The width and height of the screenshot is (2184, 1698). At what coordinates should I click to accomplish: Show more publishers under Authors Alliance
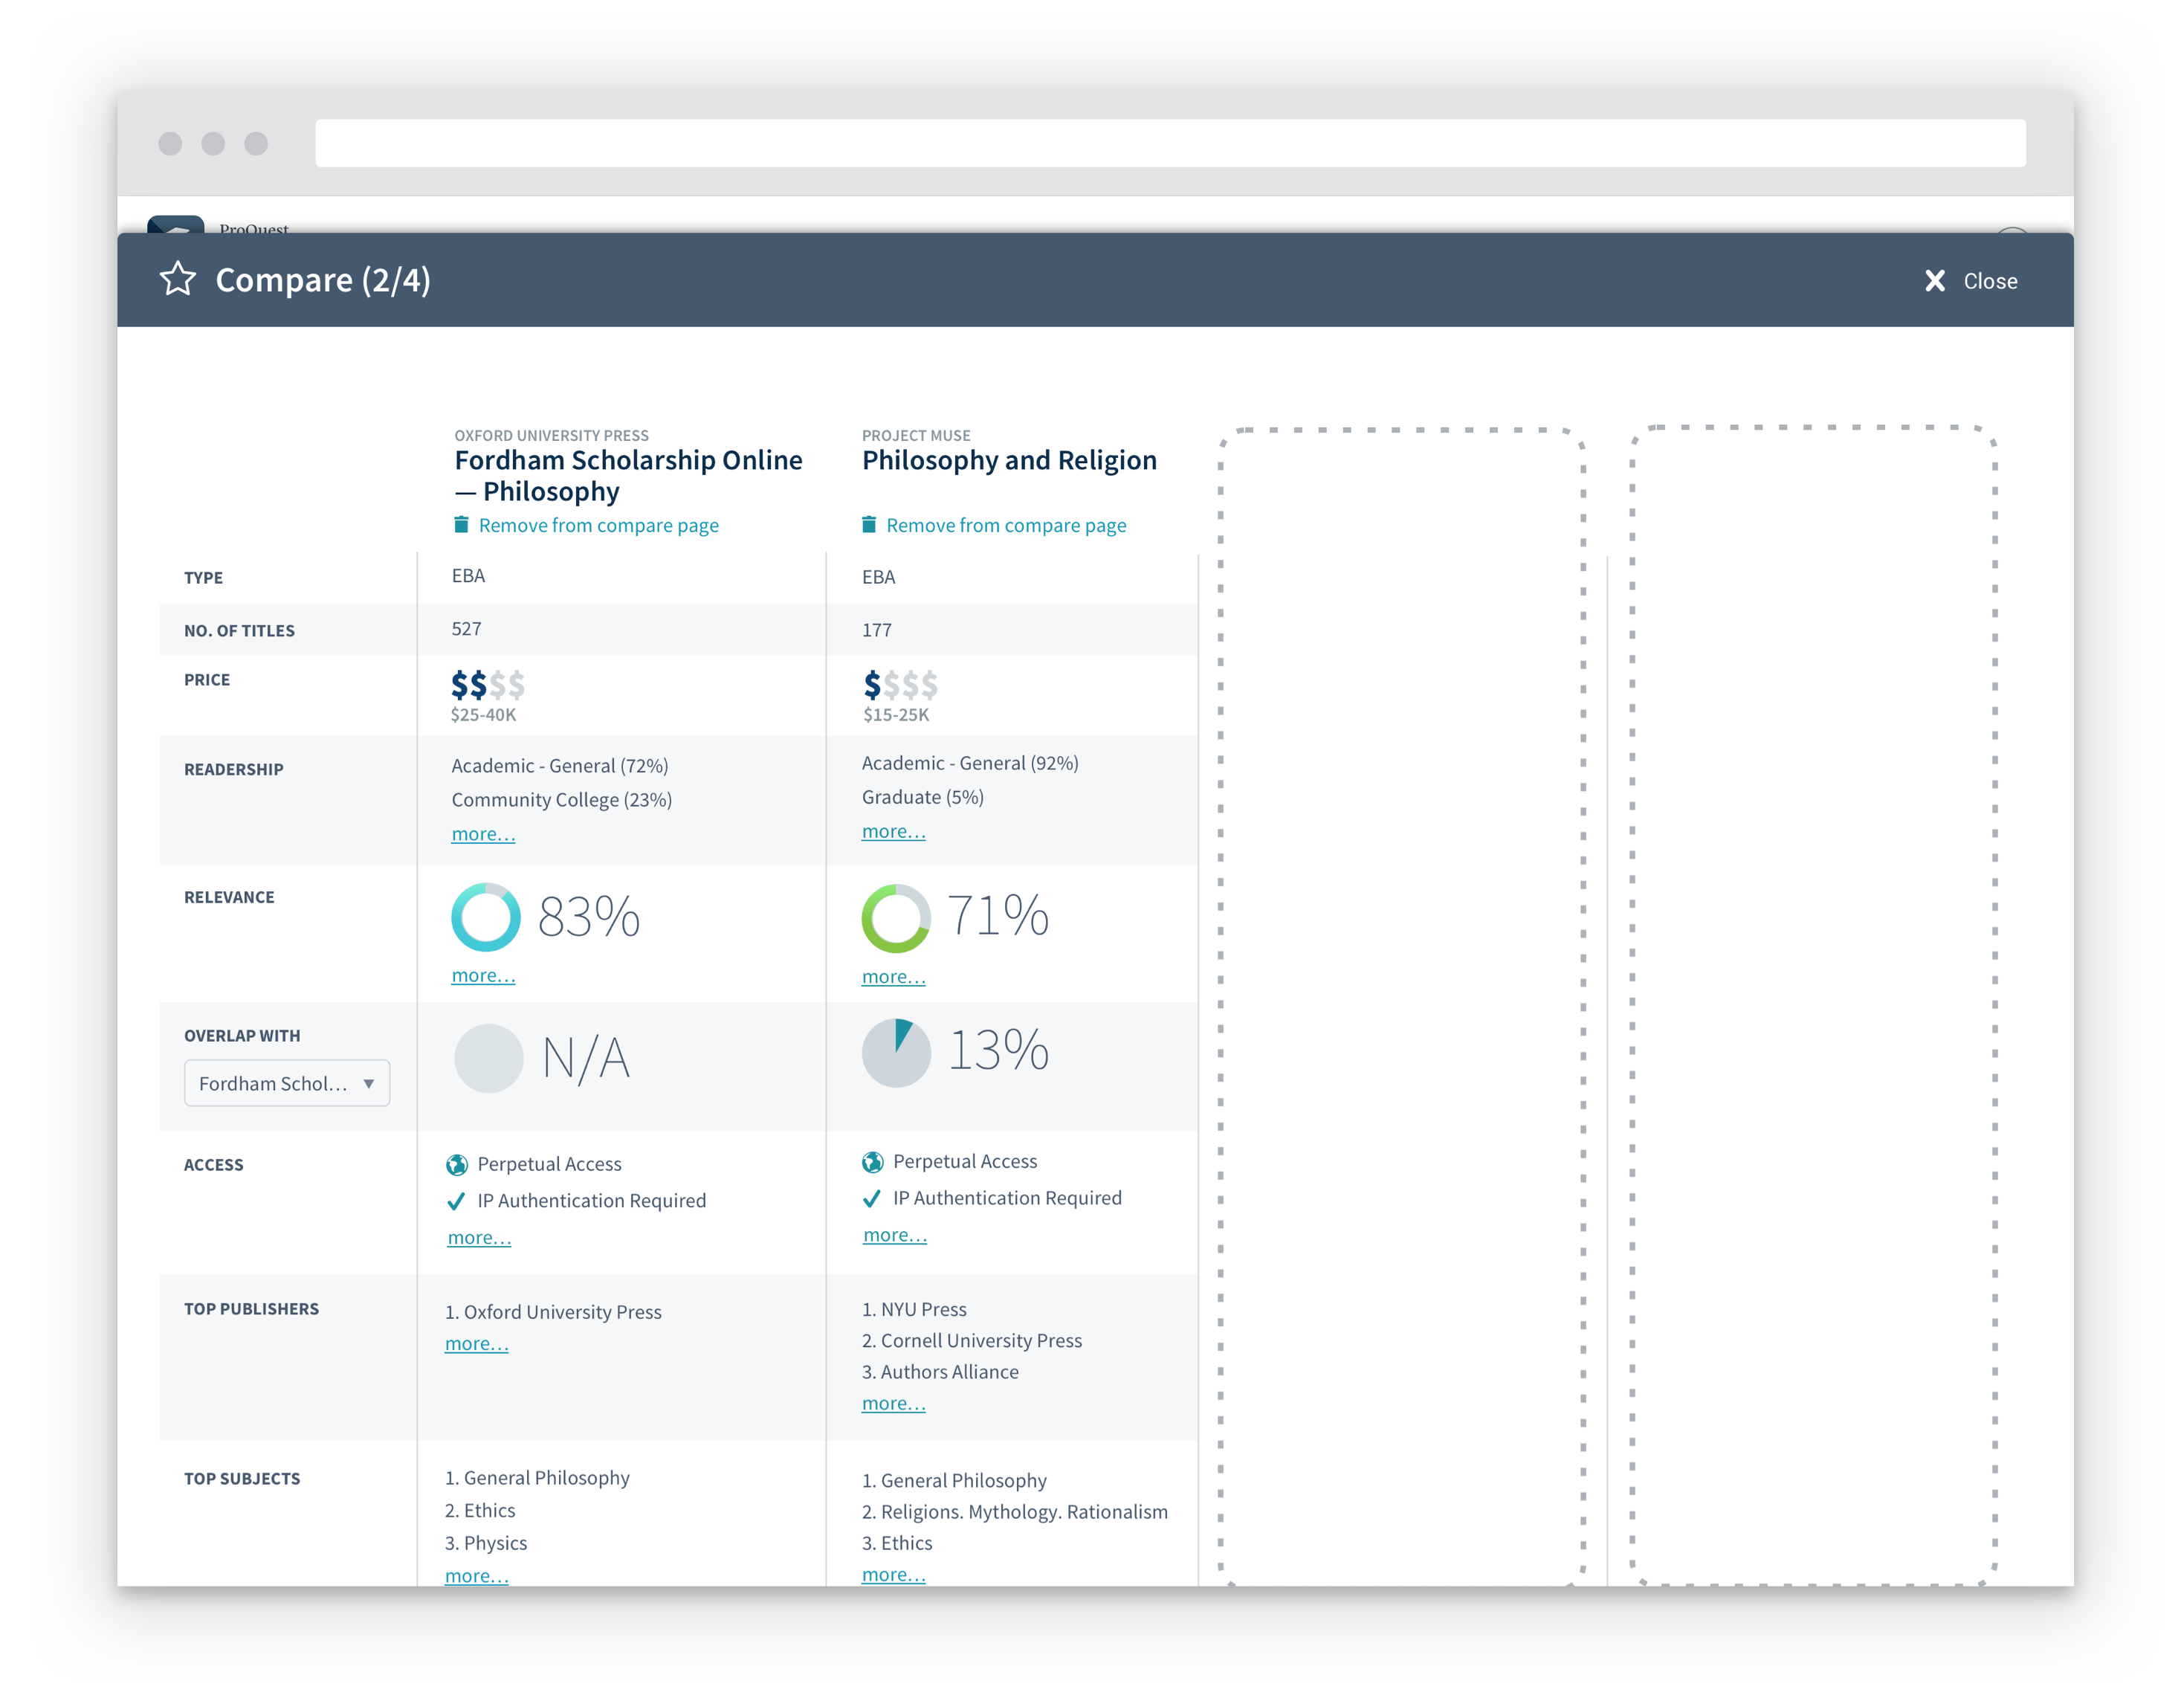[894, 1403]
